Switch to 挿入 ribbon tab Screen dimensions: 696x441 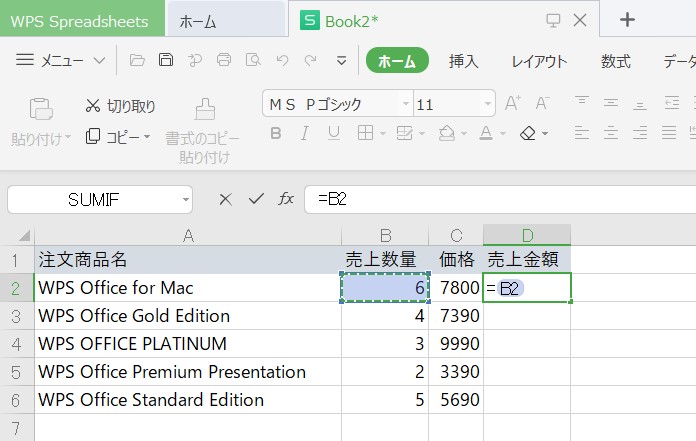coord(463,61)
